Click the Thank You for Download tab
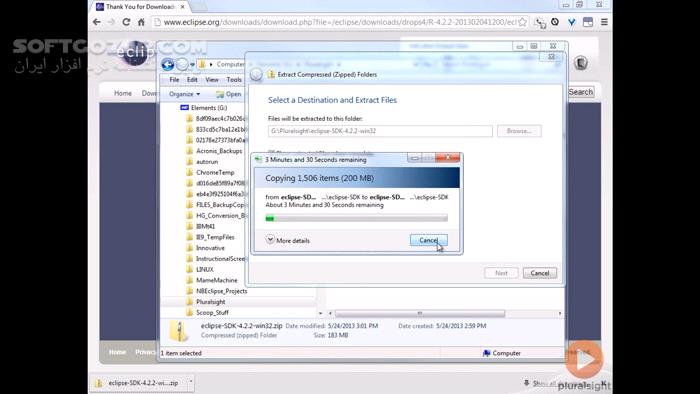This screenshot has height=394, width=700. point(141,7)
